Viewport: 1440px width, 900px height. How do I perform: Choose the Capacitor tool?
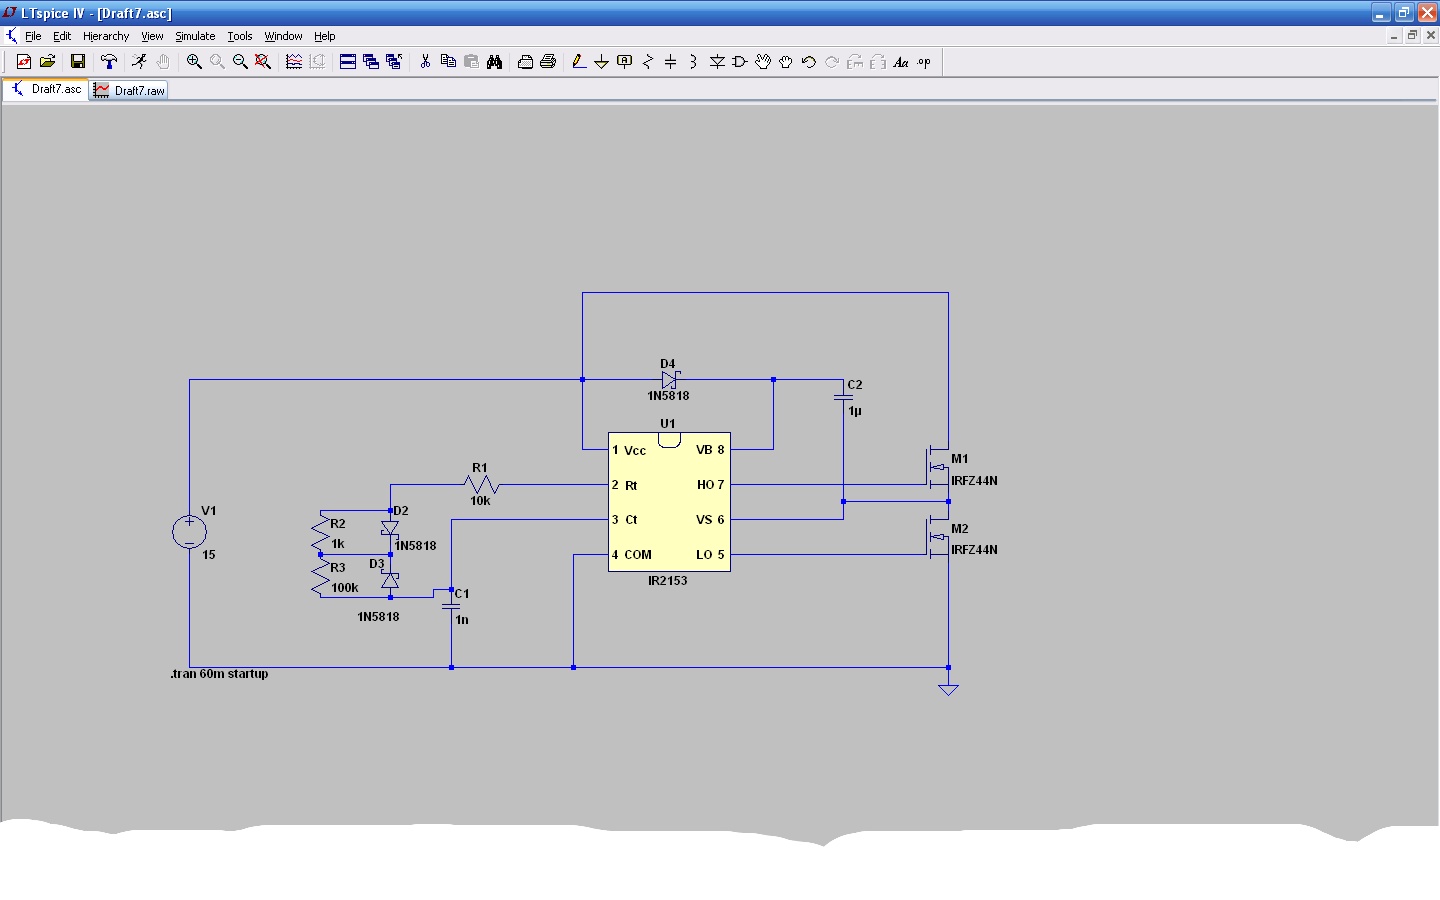coord(671,62)
